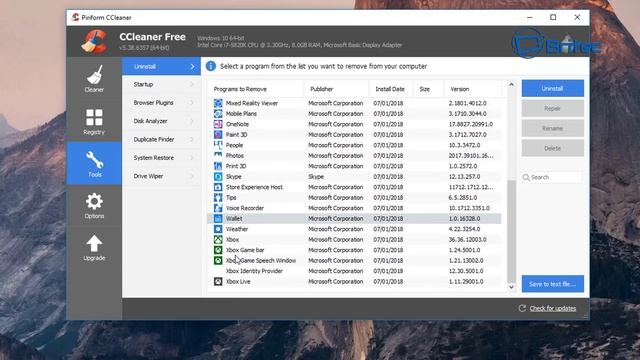This screenshot has width=640, height=360.
Task: Click the Tips app icon
Action: tap(218, 198)
